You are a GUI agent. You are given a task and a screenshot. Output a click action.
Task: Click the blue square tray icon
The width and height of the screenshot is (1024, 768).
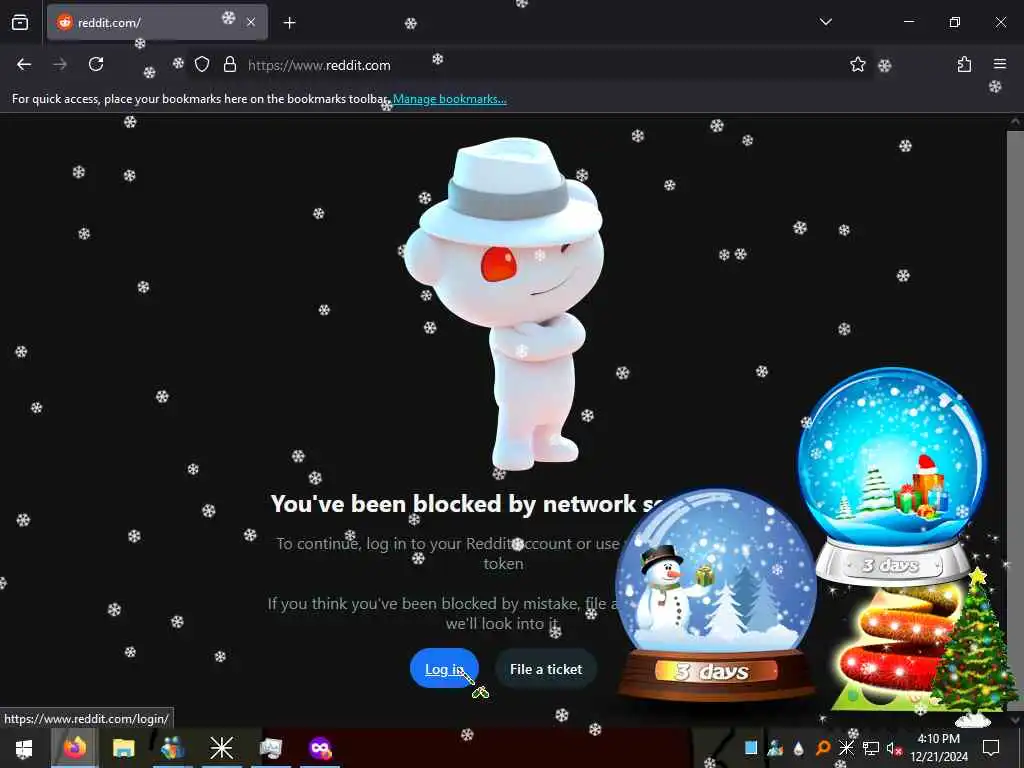click(751, 748)
